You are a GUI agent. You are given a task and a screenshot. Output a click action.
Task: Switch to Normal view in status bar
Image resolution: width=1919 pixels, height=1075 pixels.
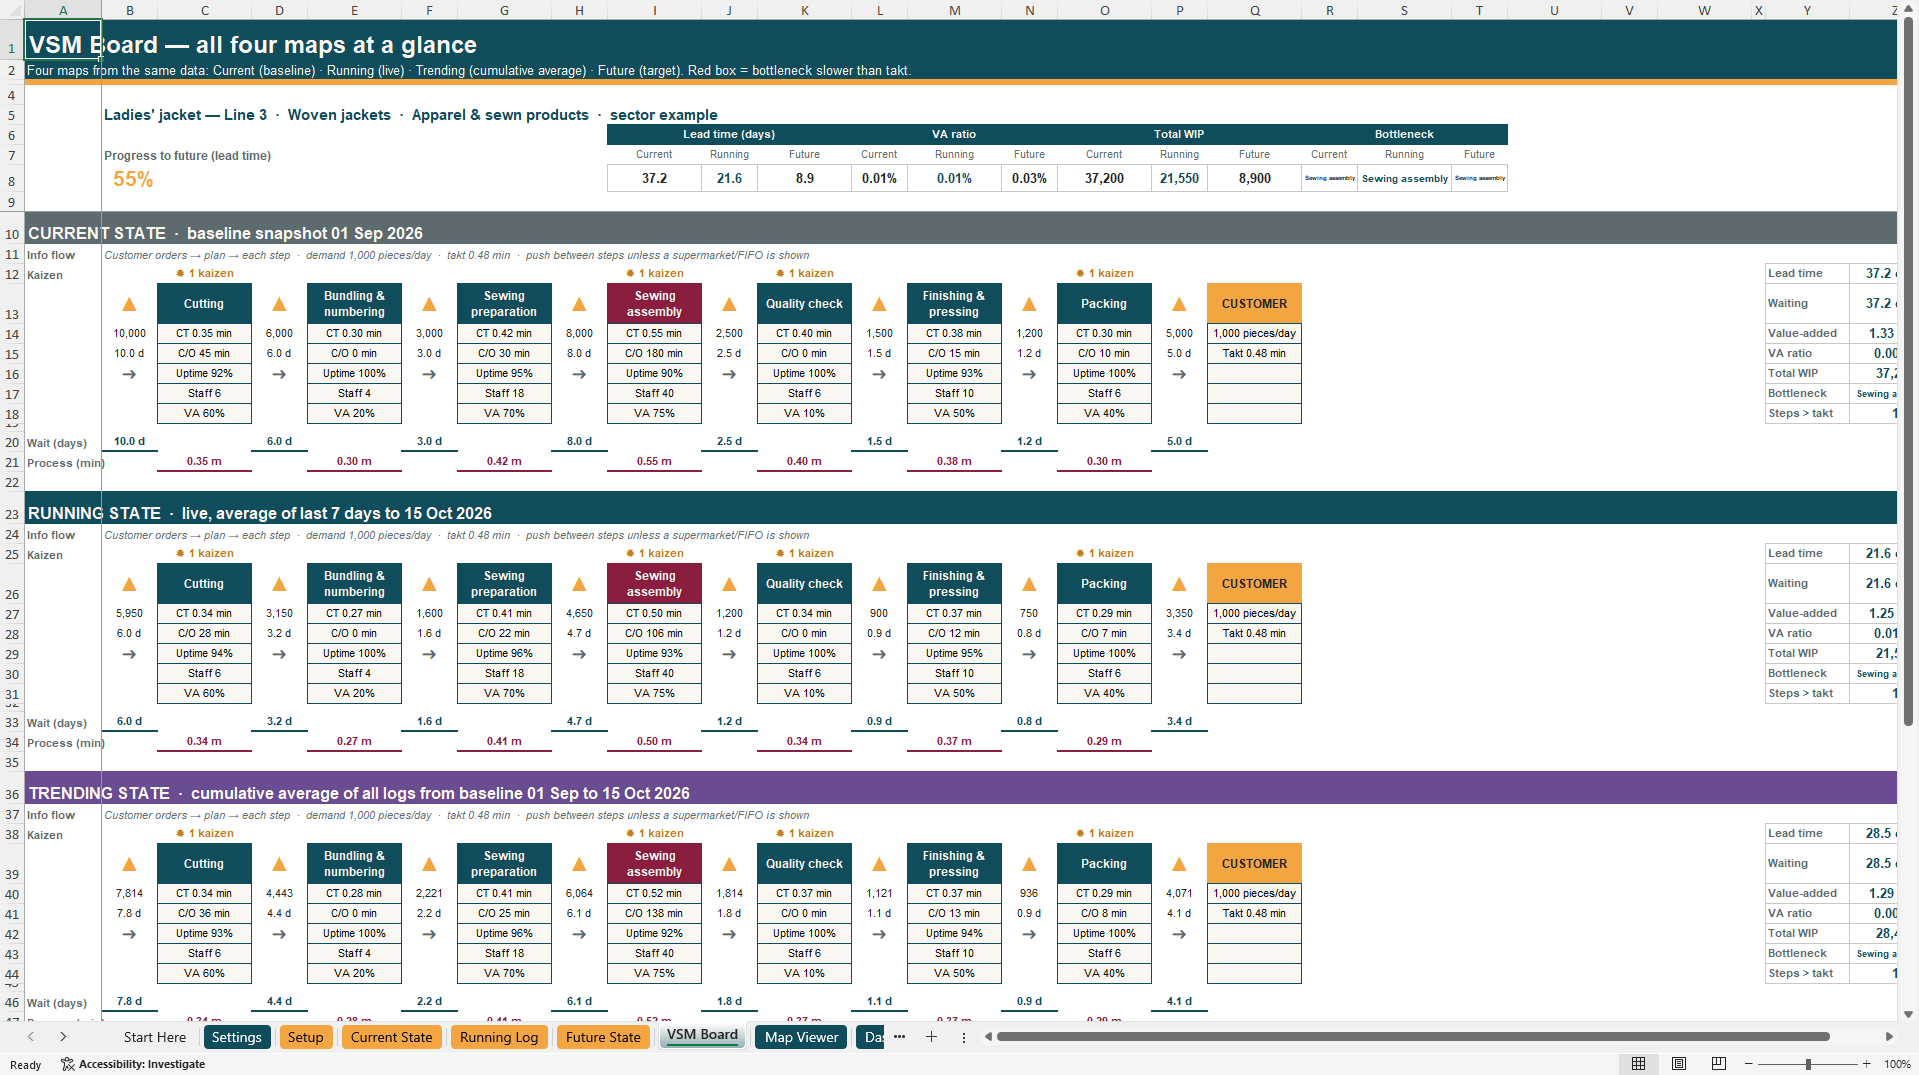(x=1638, y=1064)
